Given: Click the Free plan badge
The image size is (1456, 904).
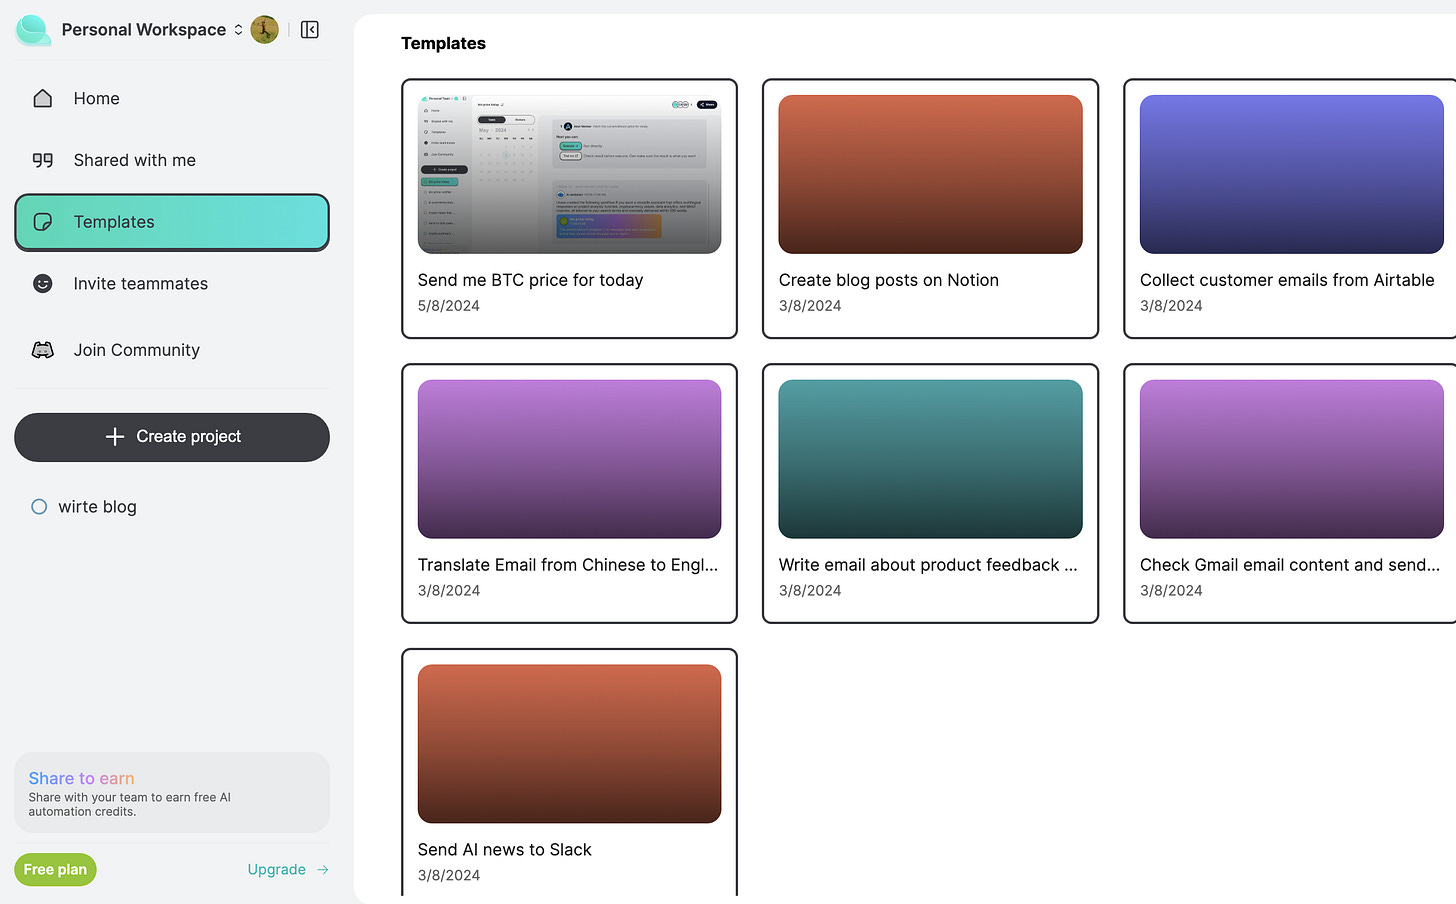Looking at the screenshot, I should point(55,869).
